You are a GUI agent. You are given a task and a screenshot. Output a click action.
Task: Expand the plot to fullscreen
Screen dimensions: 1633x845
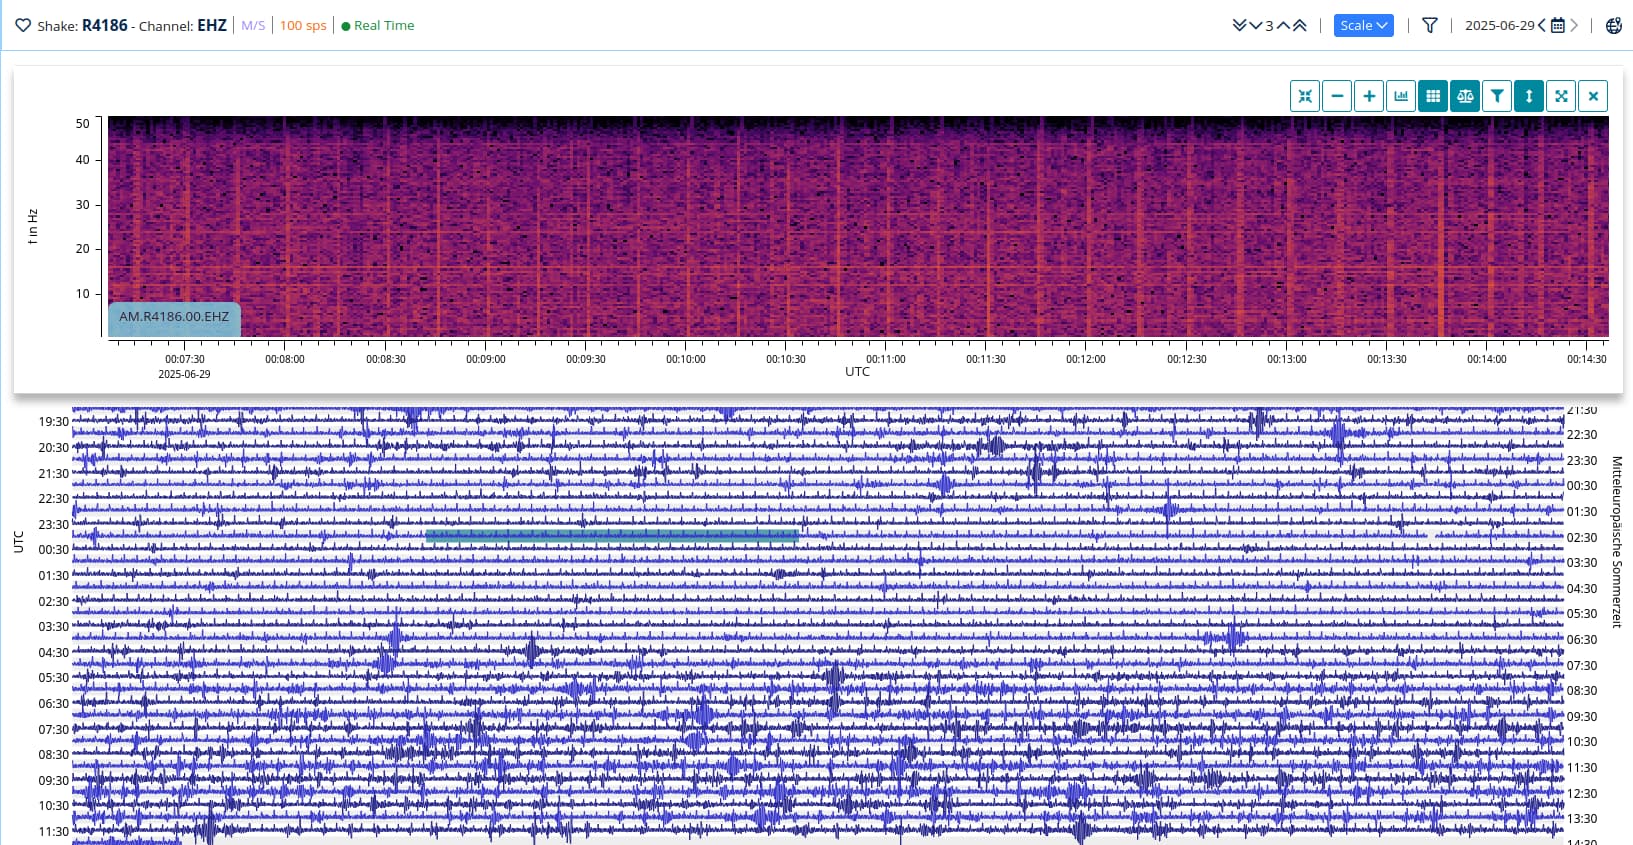pos(1561,96)
